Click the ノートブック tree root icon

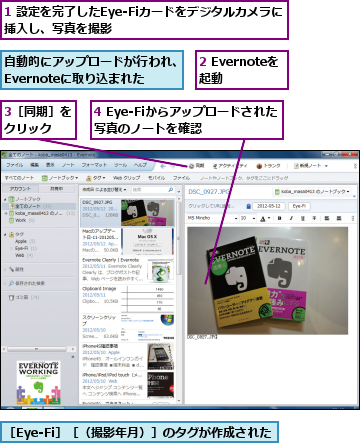coord(12,199)
